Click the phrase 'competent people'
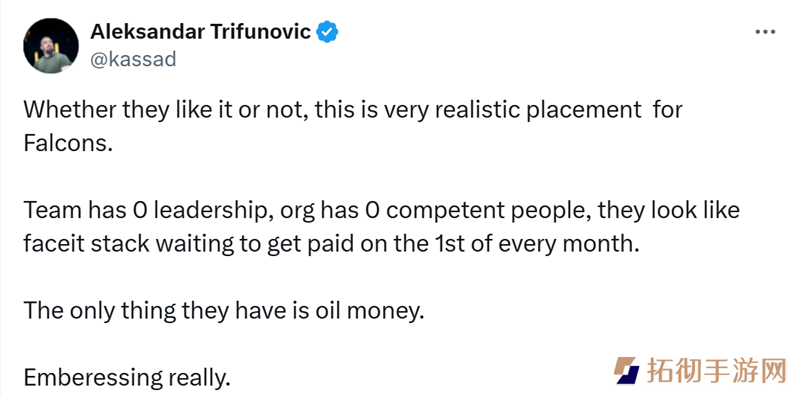This screenshot has height=396, width=800. pyautogui.click(x=485, y=210)
